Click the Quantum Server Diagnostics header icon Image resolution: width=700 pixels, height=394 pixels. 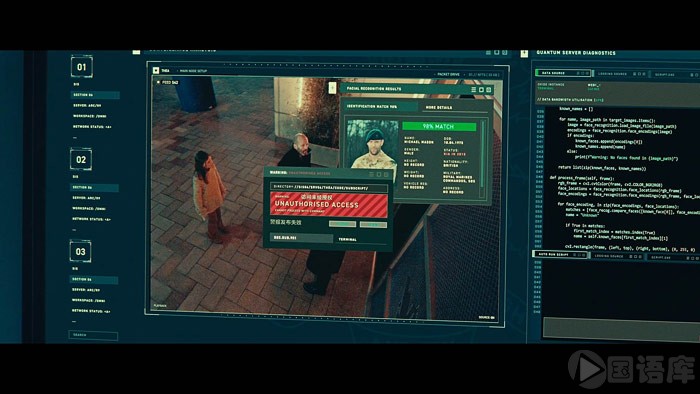[x=524, y=54]
